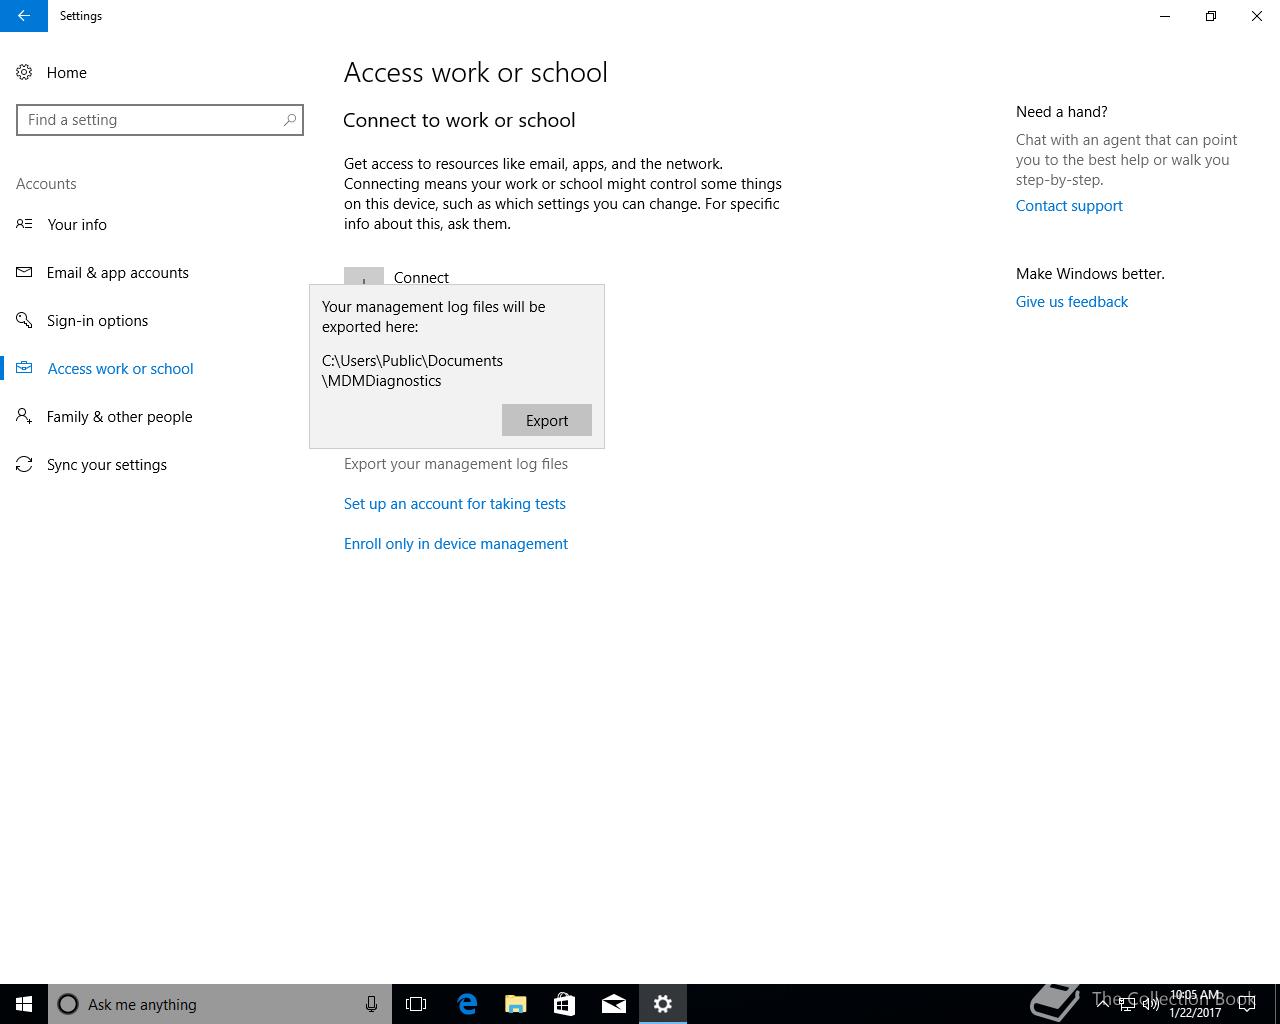The image size is (1280, 1024).
Task: Click the network icon in system tray
Action: pos(1127,1004)
